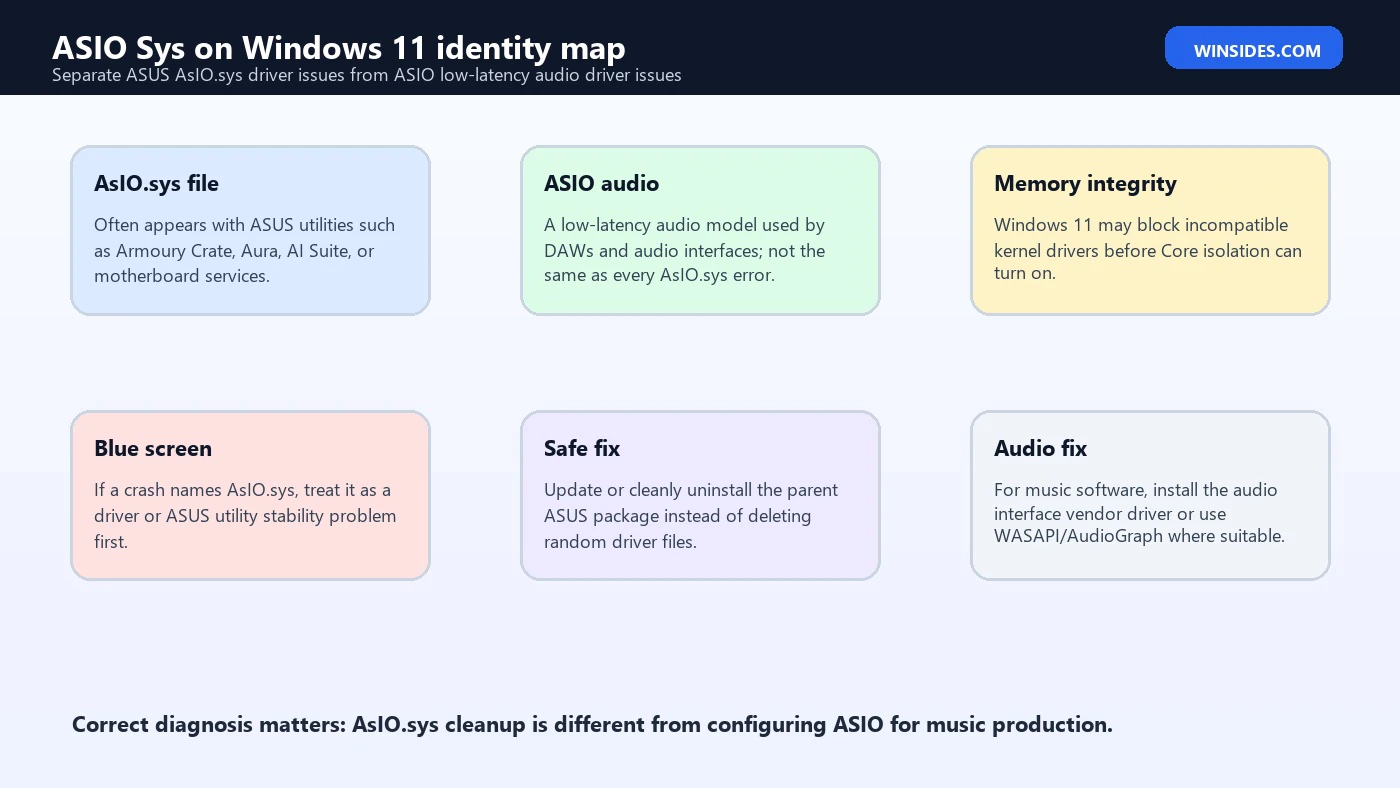The image size is (1400, 788).
Task: Click the text about a crash naming AsIO.sys
Action: [245, 515]
